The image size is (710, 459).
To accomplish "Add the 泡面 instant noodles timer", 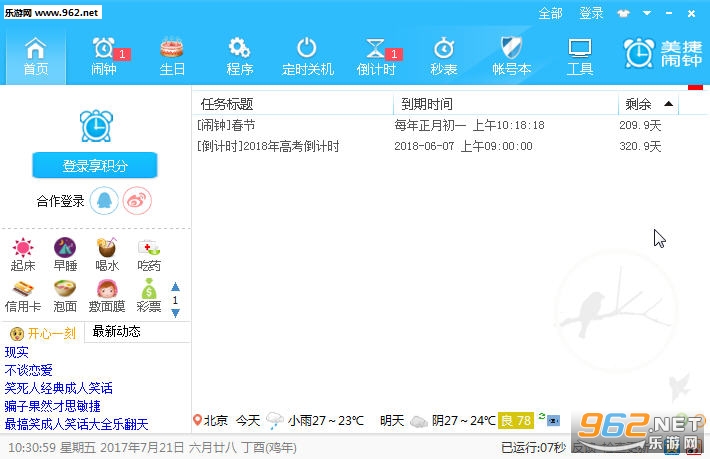I will (65, 296).
